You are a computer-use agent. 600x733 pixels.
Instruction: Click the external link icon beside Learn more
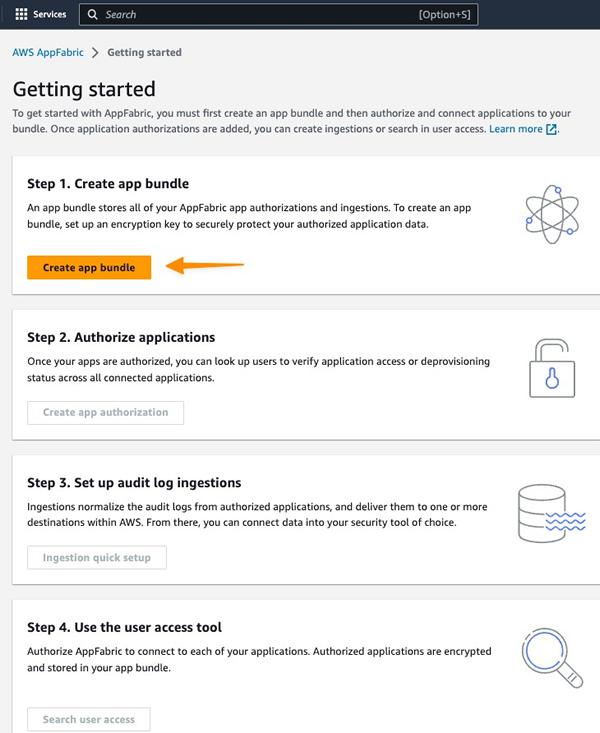(551, 130)
